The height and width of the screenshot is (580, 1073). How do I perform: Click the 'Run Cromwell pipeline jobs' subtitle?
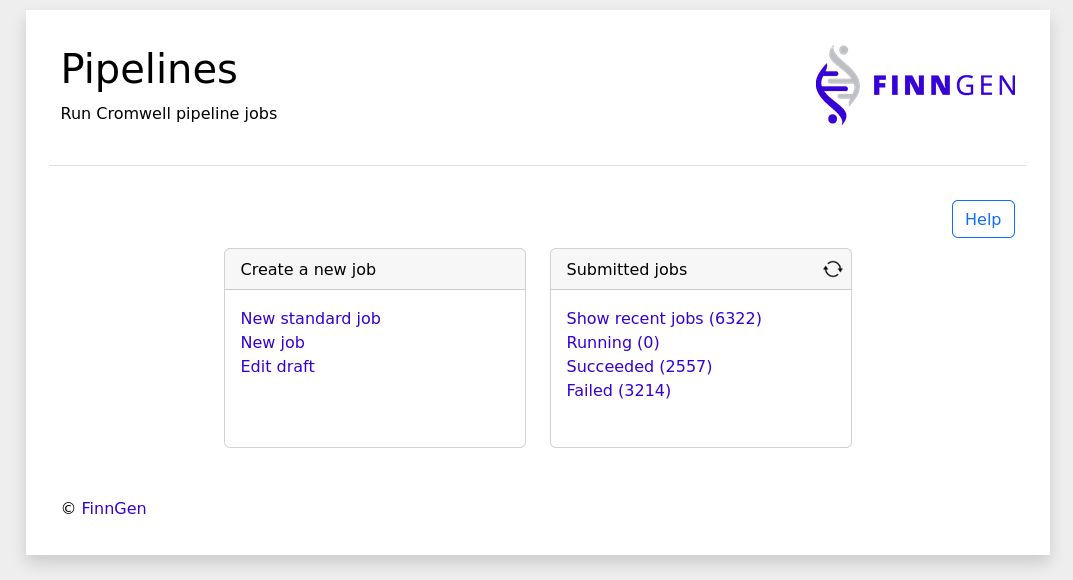169,114
